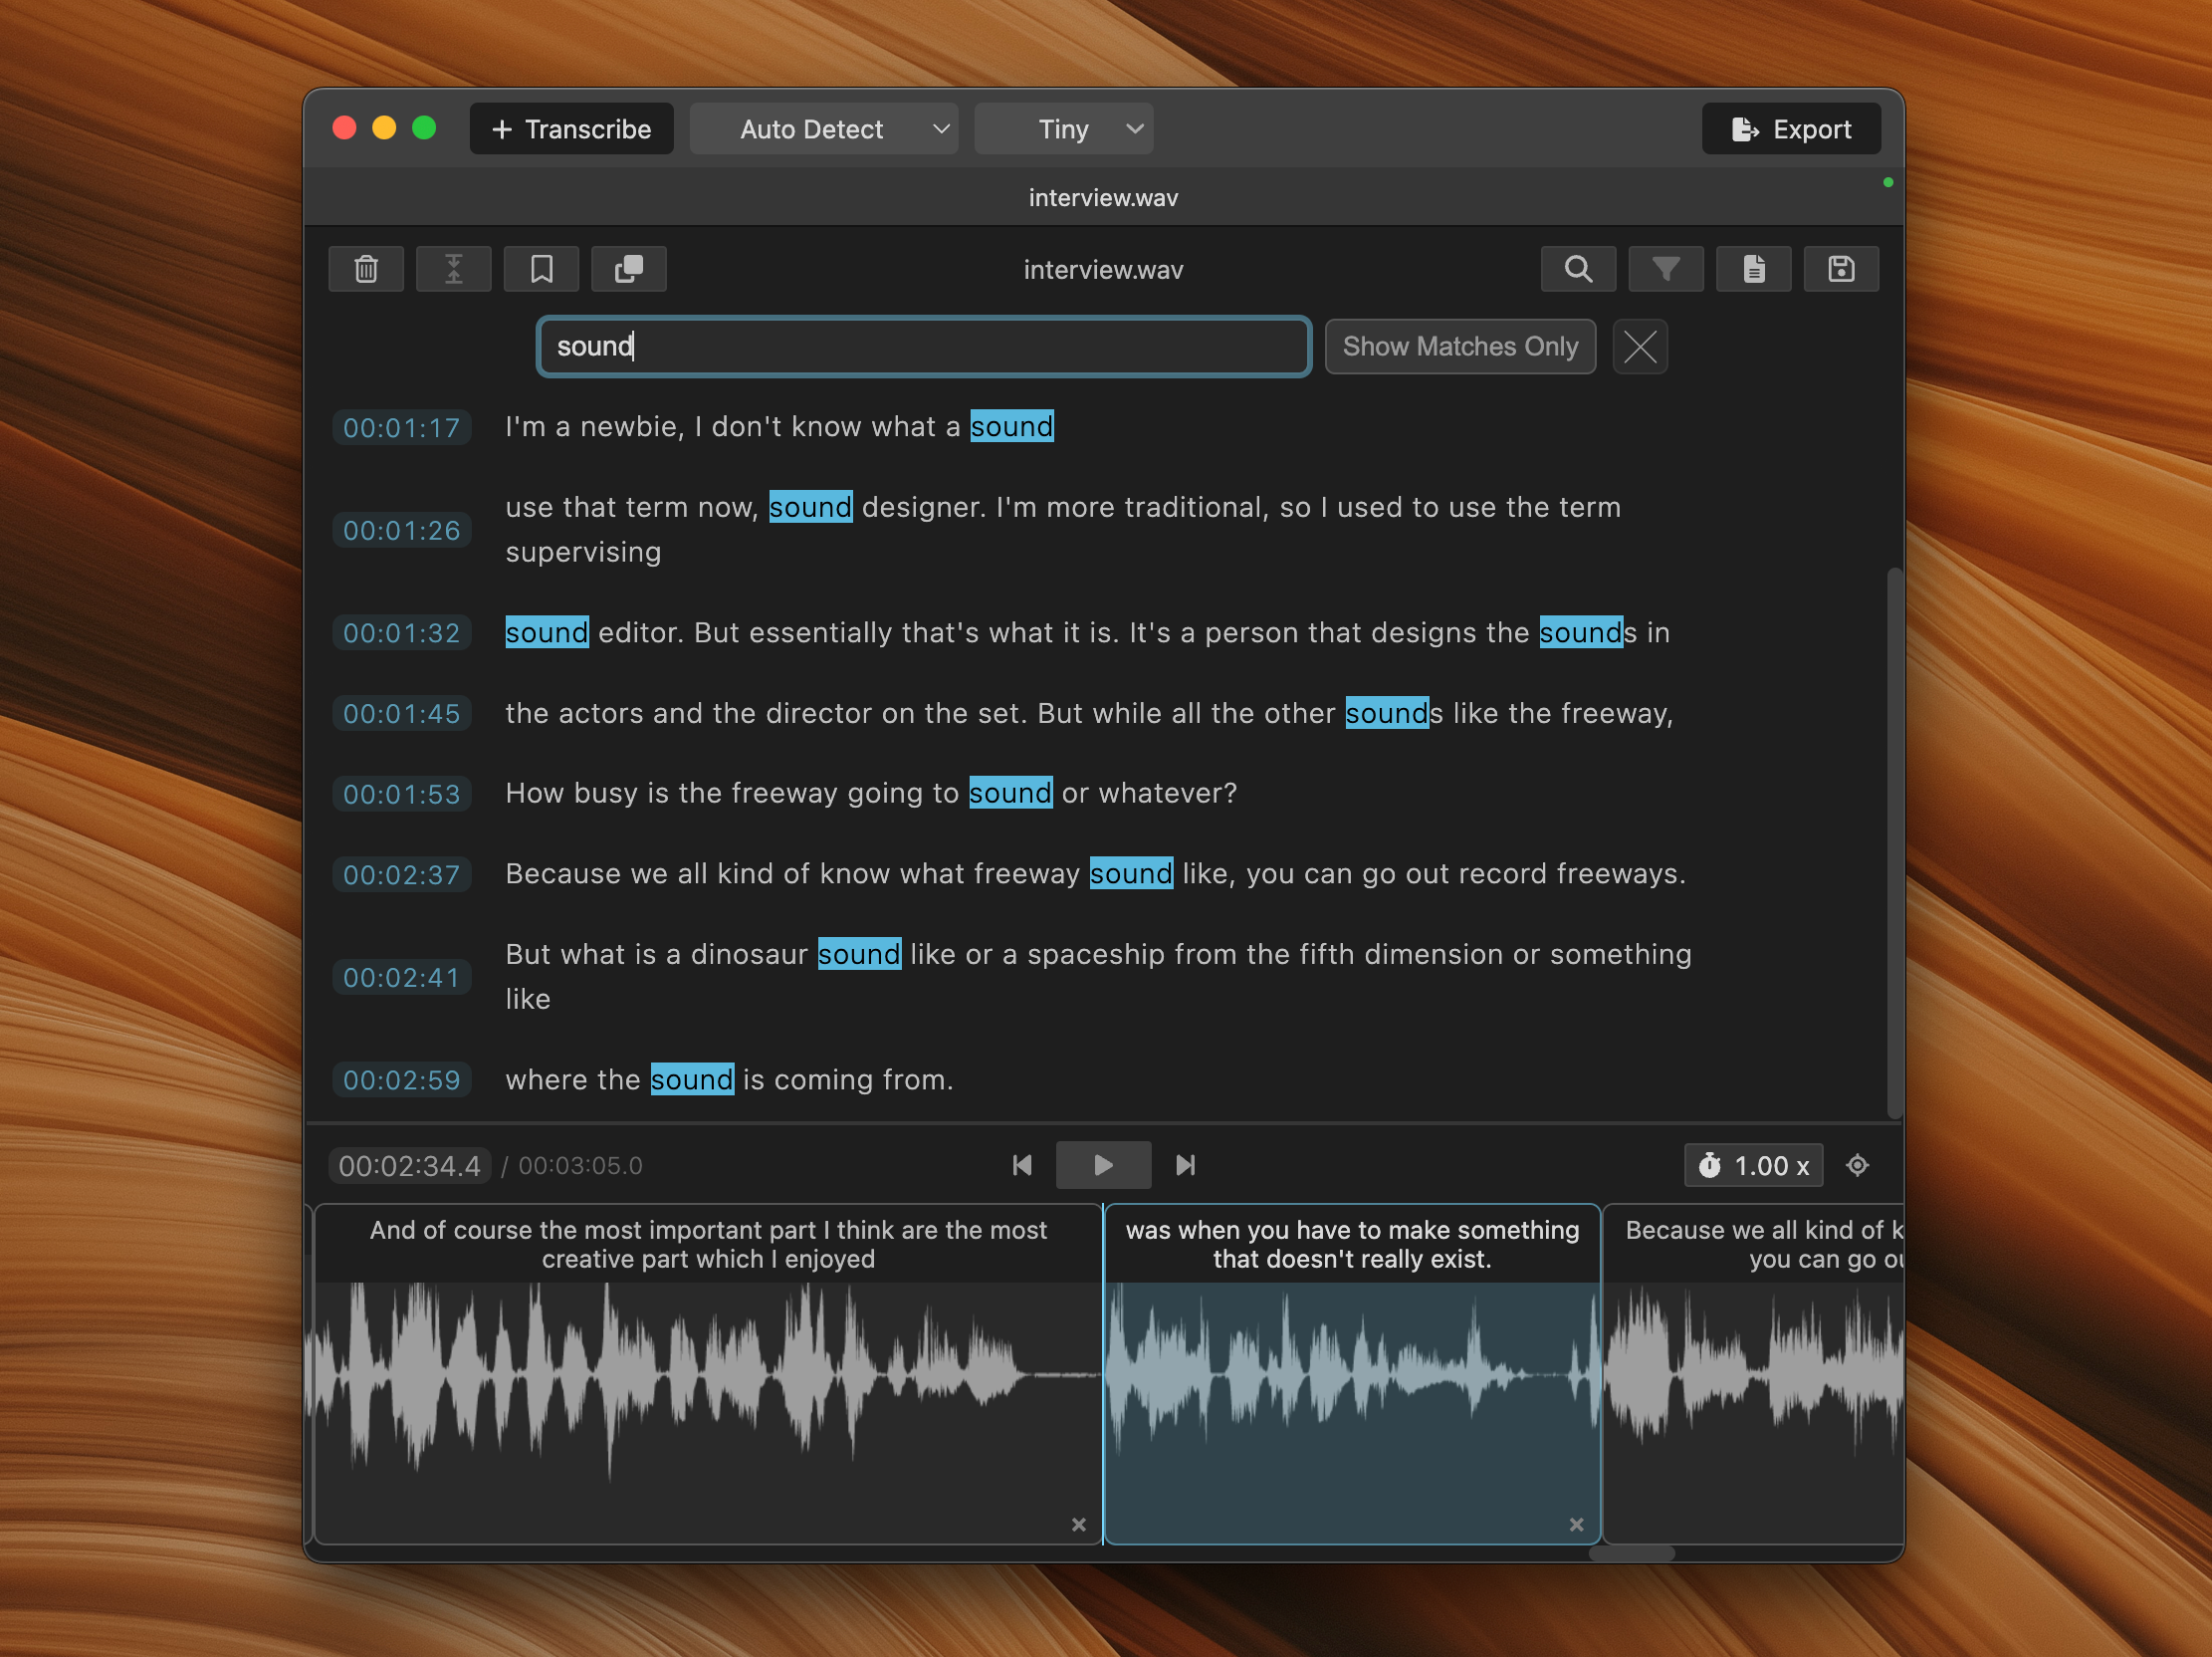Jump to timestamp 00:01:26
2212x1657 pixels.
click(402, 530)
